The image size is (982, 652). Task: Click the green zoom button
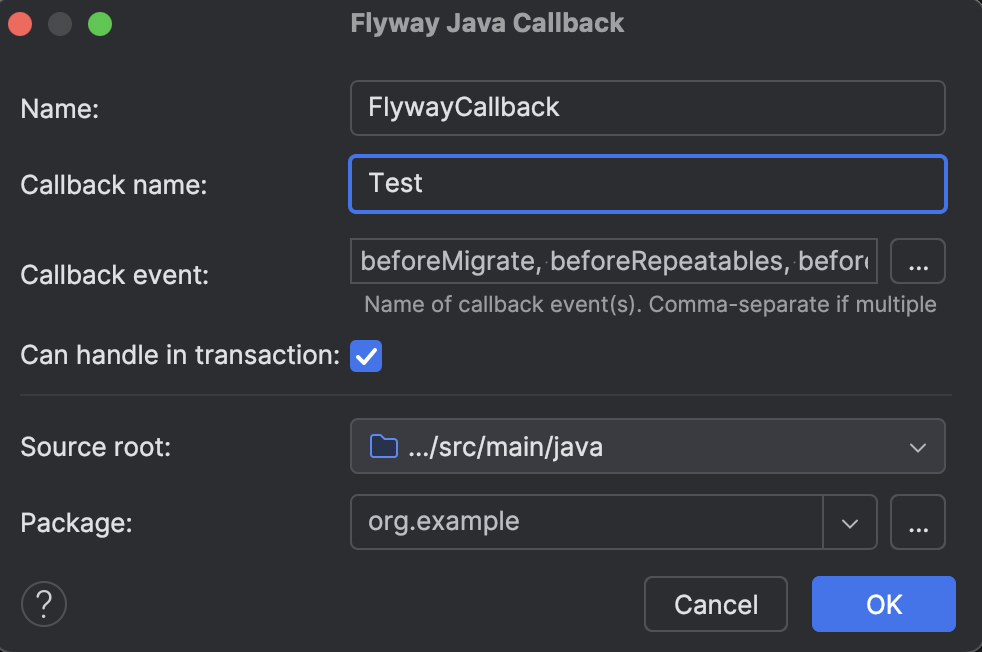(98, 22)
